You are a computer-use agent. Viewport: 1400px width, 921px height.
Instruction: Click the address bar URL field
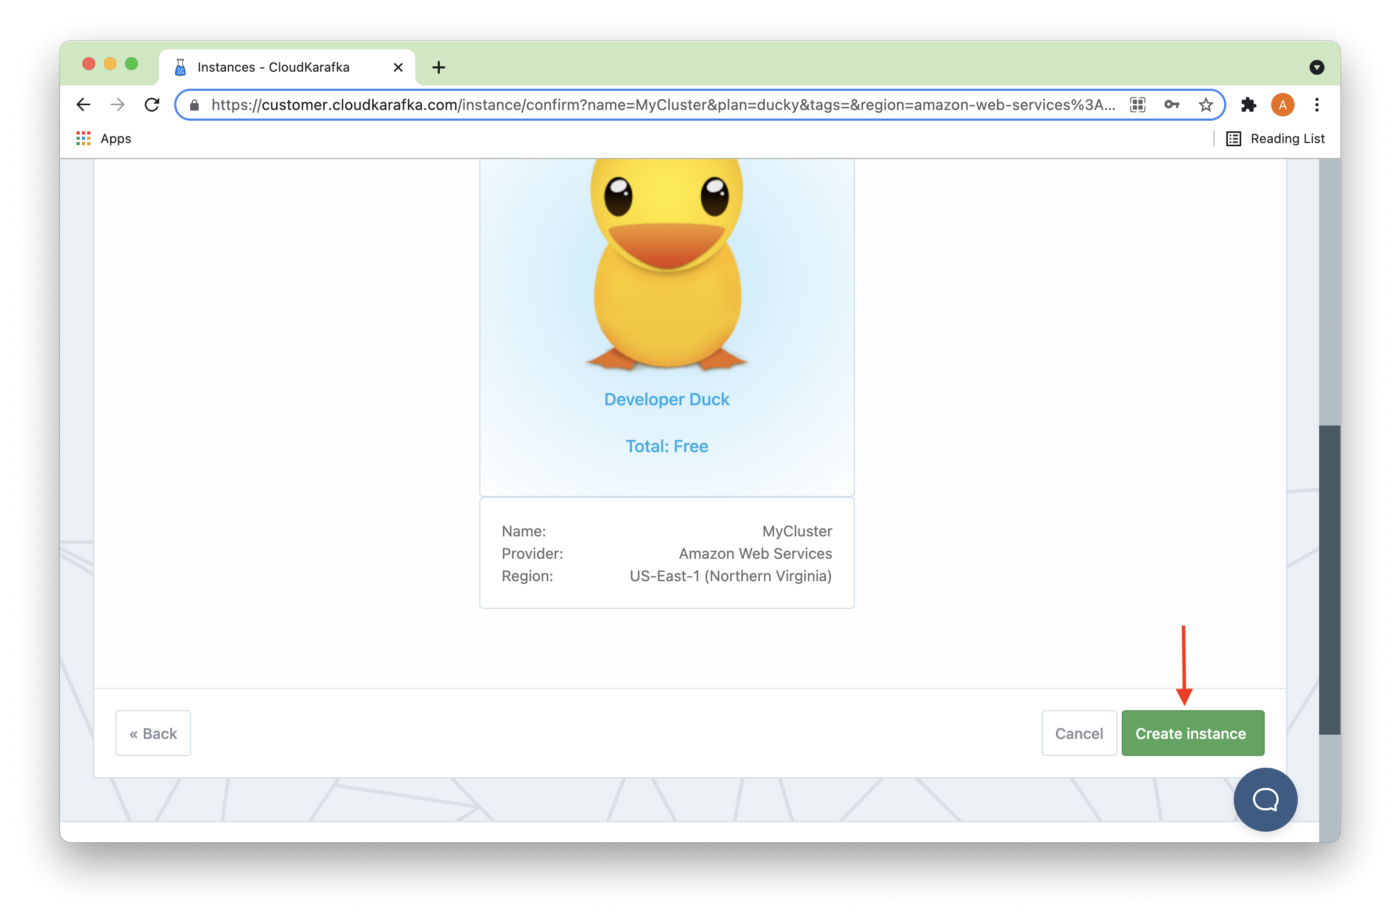pos(662,104)
